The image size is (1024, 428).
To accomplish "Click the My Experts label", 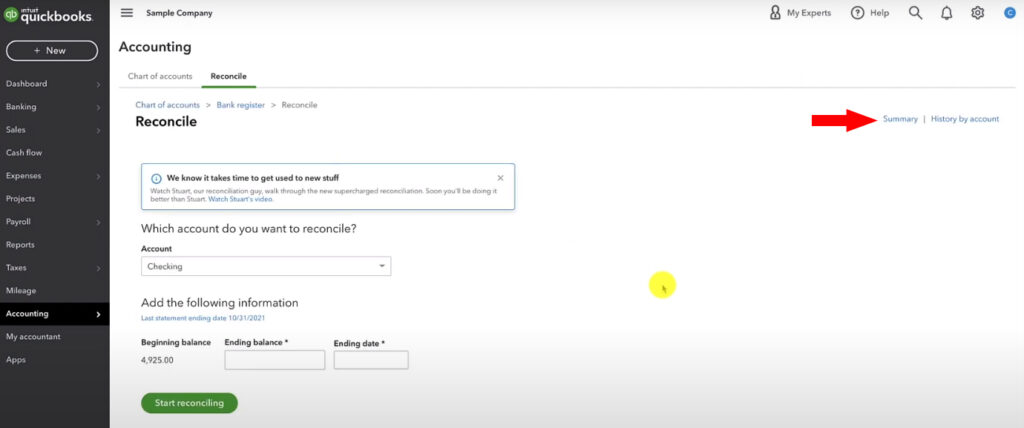I will 809,13.
